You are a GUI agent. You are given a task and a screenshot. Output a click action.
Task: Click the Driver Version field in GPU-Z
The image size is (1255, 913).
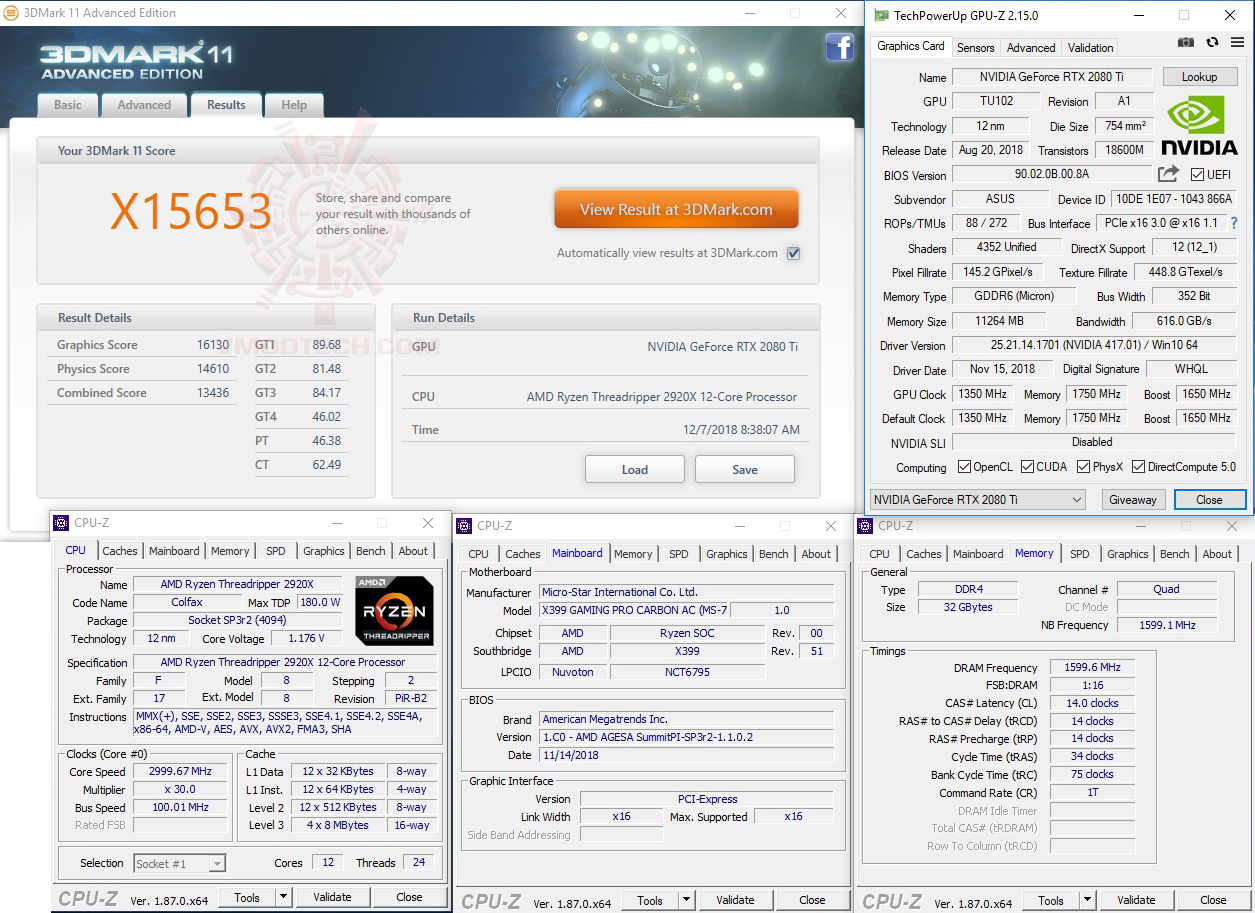click(1093, 345)
